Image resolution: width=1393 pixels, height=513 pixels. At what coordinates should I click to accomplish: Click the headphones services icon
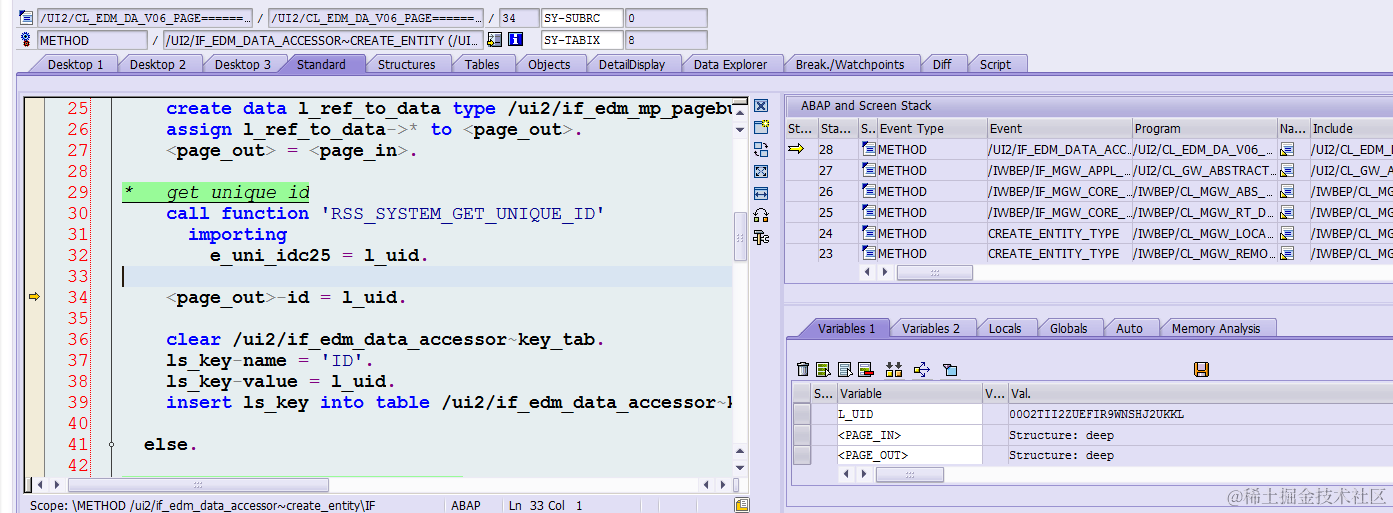click(761, 215)
